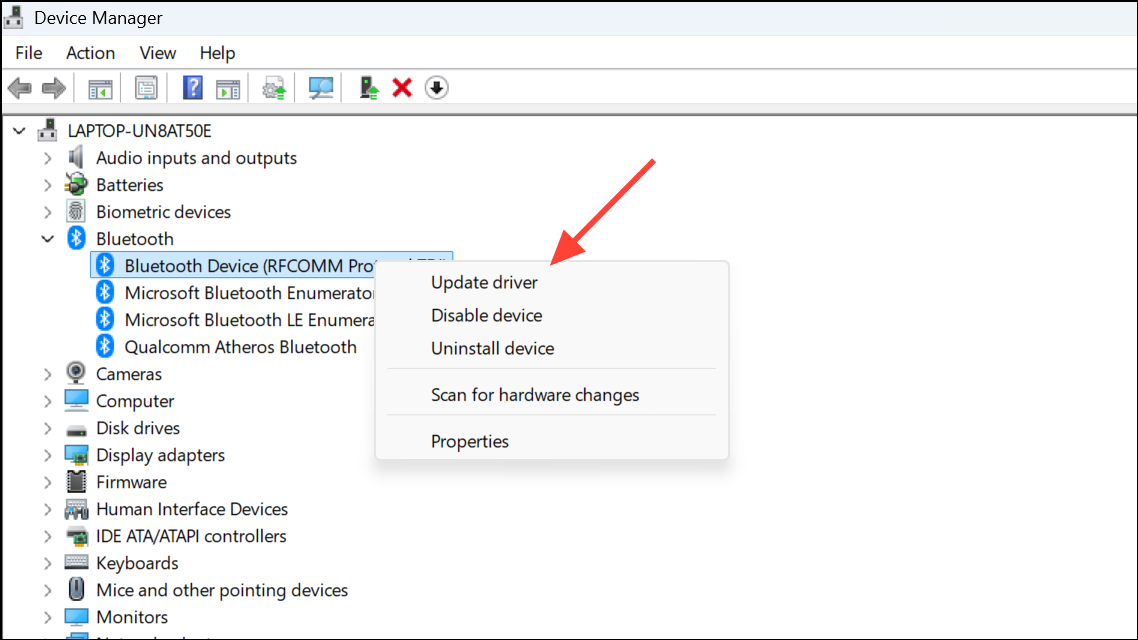Collapse the LAPTOP-UN8AT50E root node
The image size is (1138, 640).
[20, 131]
